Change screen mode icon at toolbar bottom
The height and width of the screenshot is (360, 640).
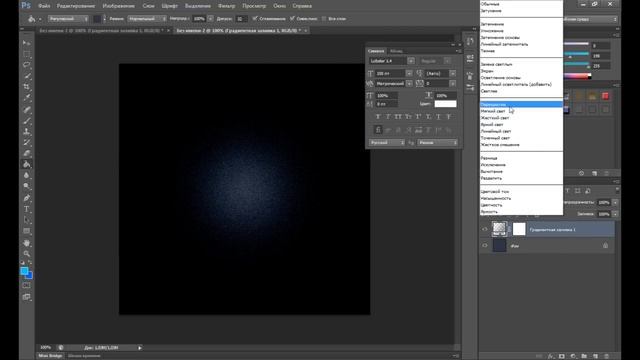click(27, 297)
